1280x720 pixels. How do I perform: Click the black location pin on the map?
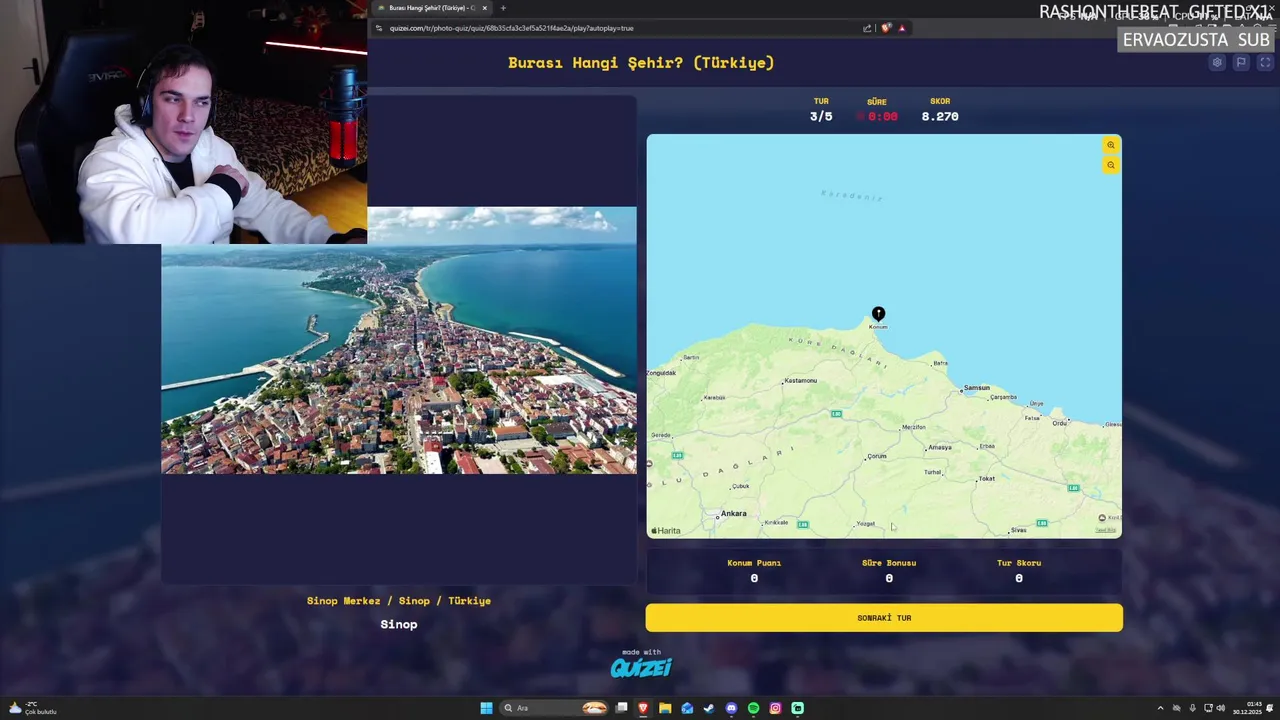point(878,314)
